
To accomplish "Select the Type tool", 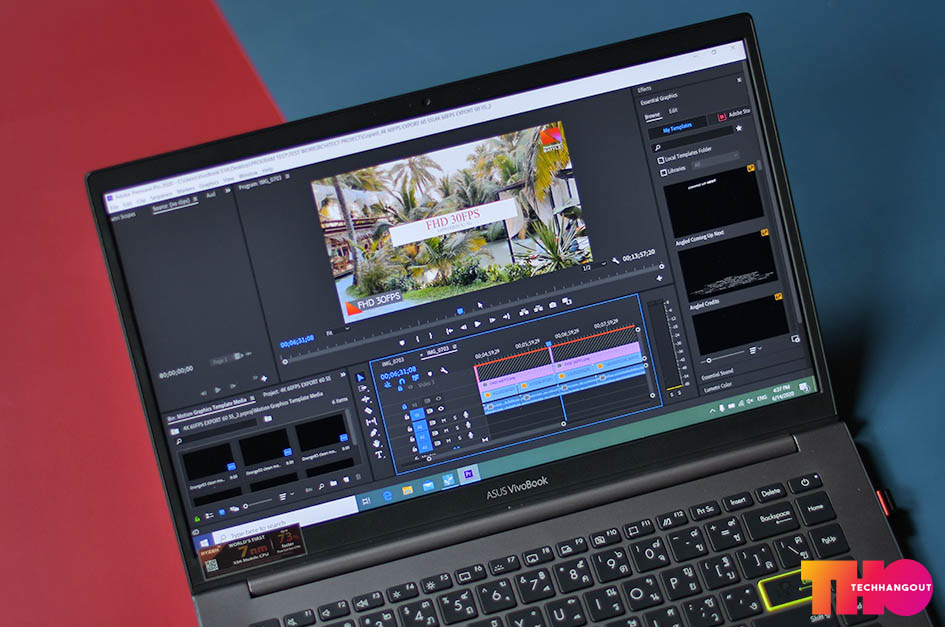I will point(379,454).
